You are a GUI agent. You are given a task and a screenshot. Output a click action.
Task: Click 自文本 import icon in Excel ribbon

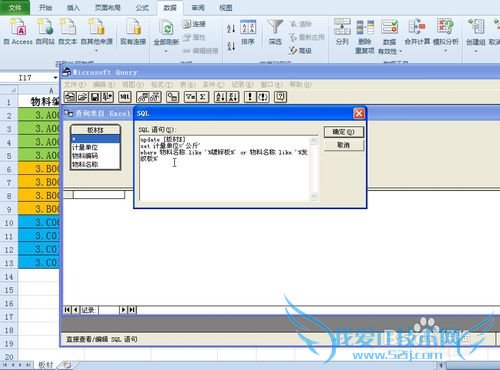(x=68, y=32)
